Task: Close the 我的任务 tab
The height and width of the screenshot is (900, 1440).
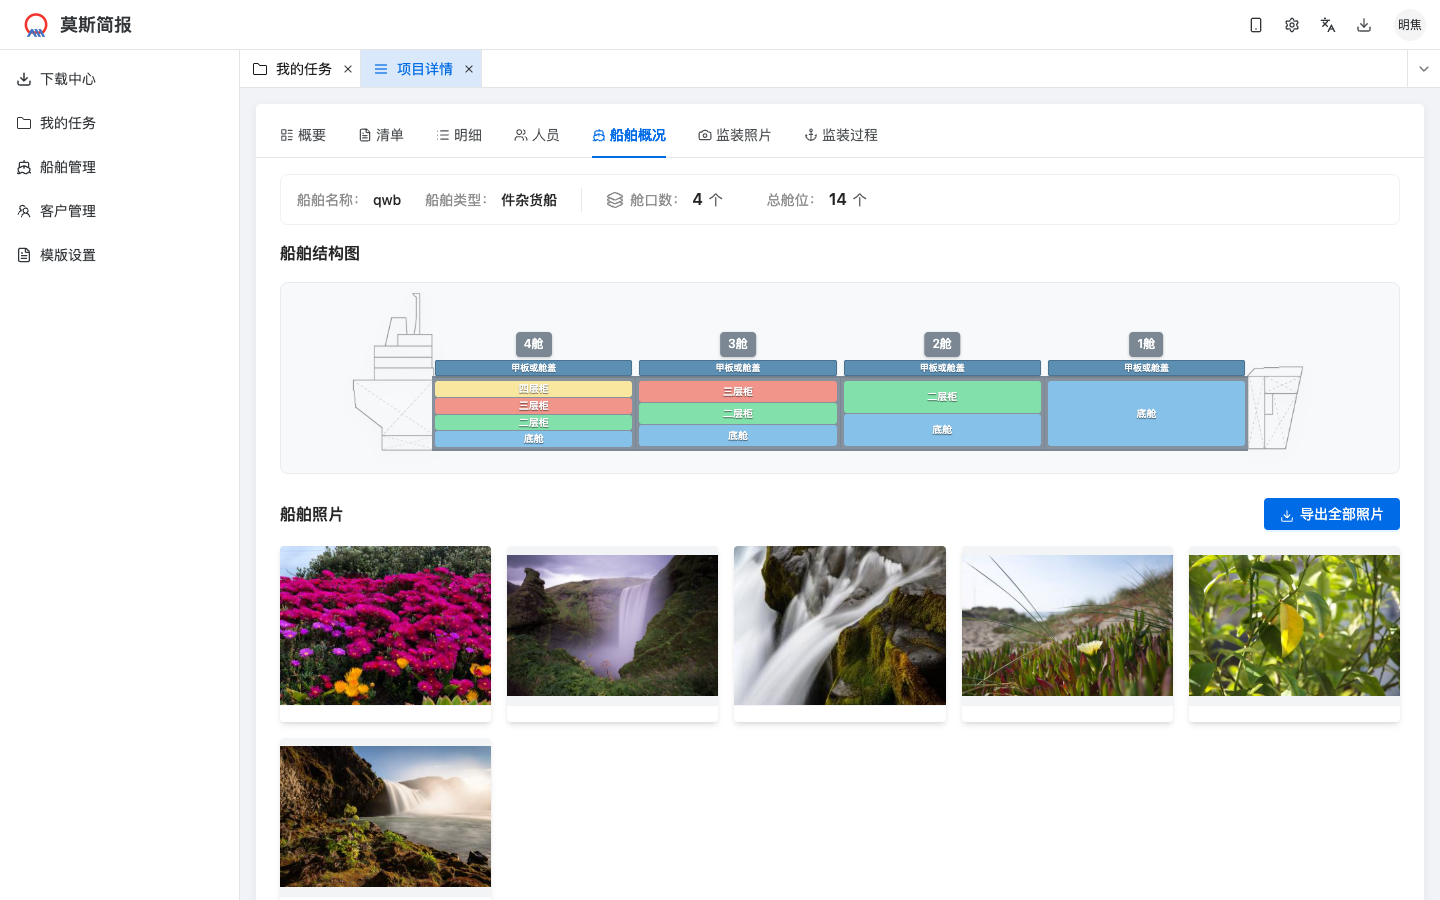Action: pyautogui.click(x=348, y=69)
